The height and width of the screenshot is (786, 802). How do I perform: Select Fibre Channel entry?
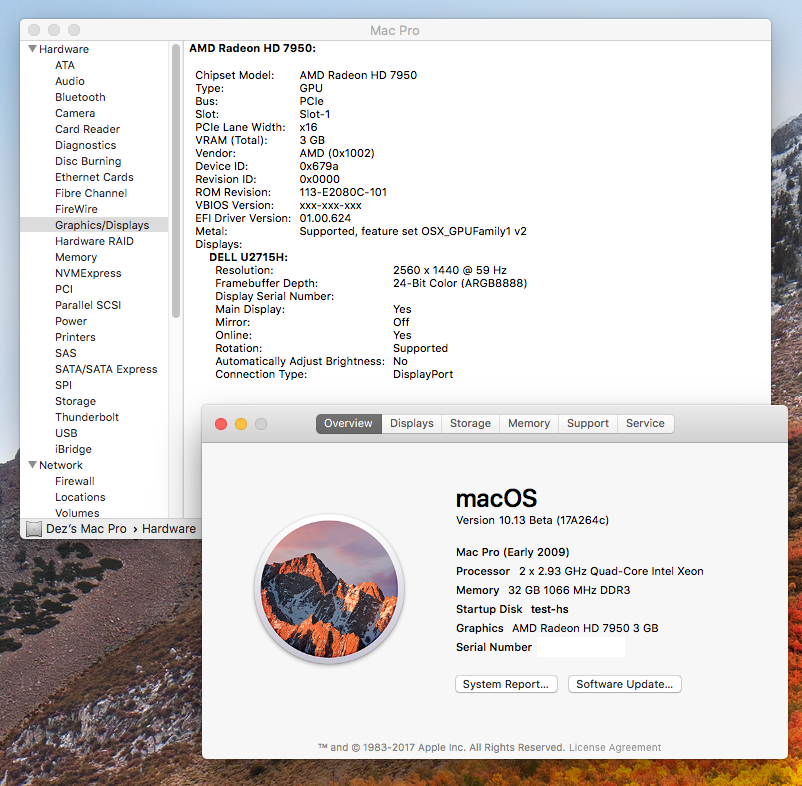[91, 193]
